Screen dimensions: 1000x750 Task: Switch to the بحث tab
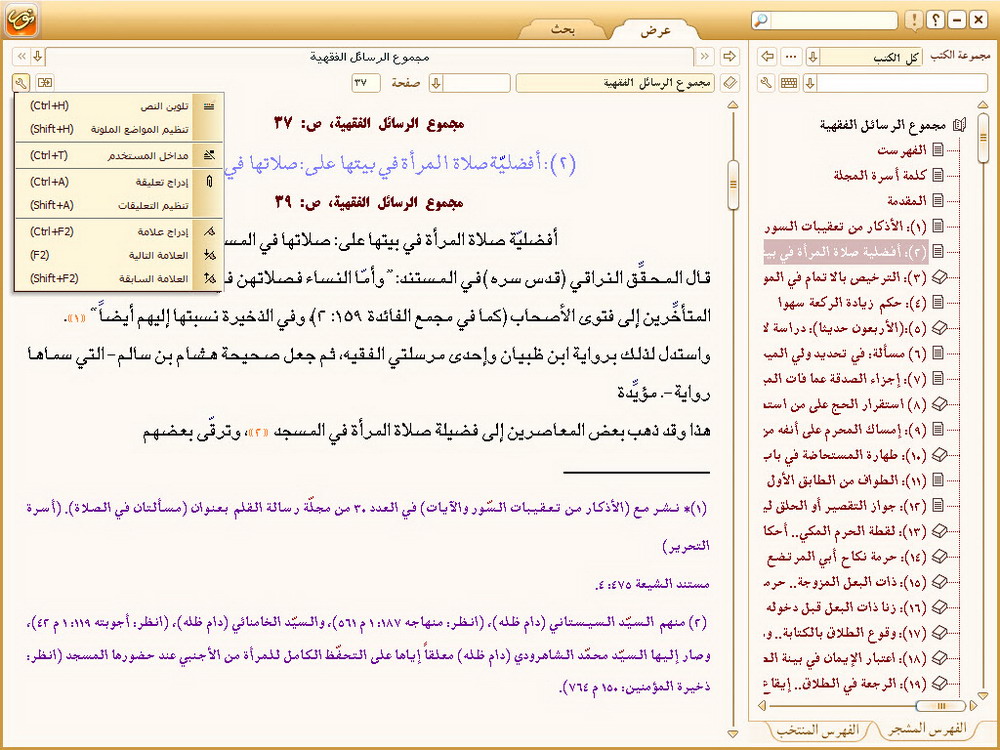(x=562, y=29)
